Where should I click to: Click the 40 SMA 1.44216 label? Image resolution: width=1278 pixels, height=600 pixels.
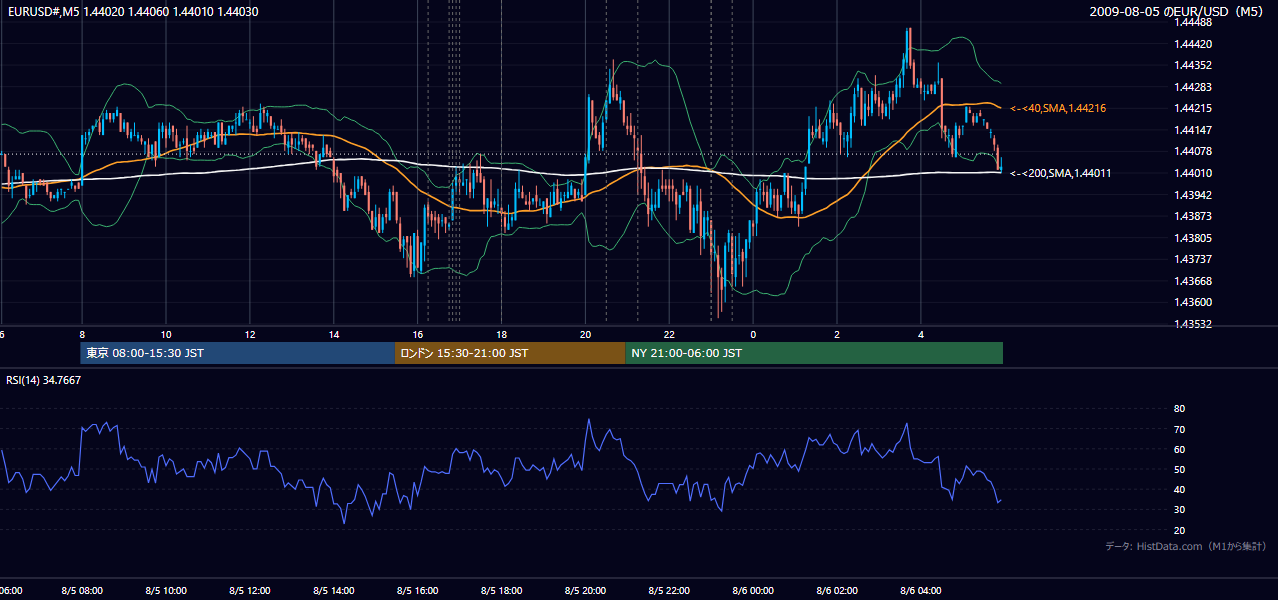click(x=1058, y=108)
